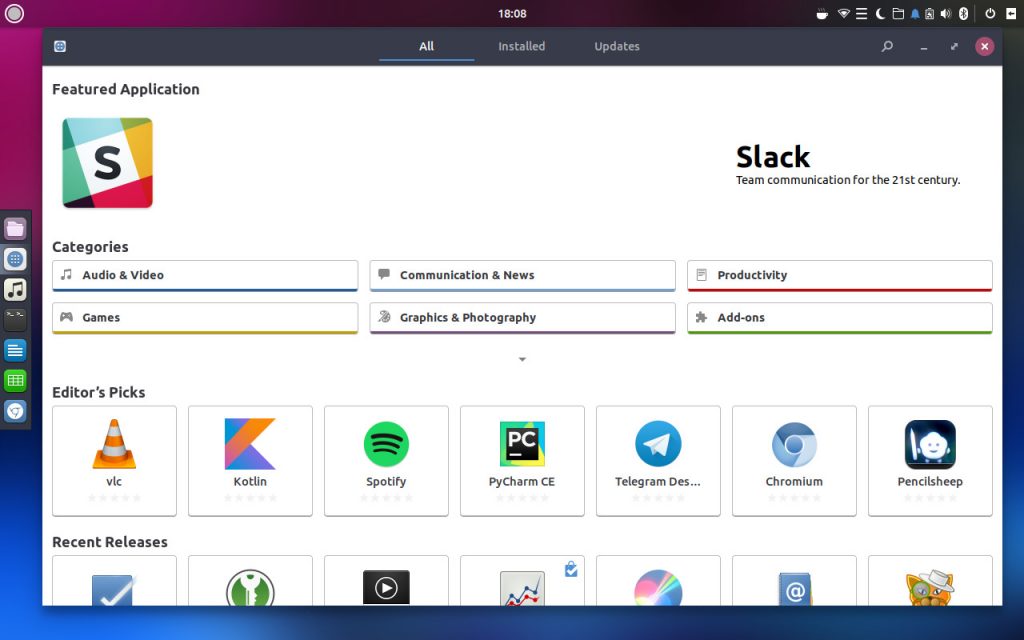Click the battery indicator in the panel
The height and width of the screenshot is (640, 1024).
tap(929, 14)
